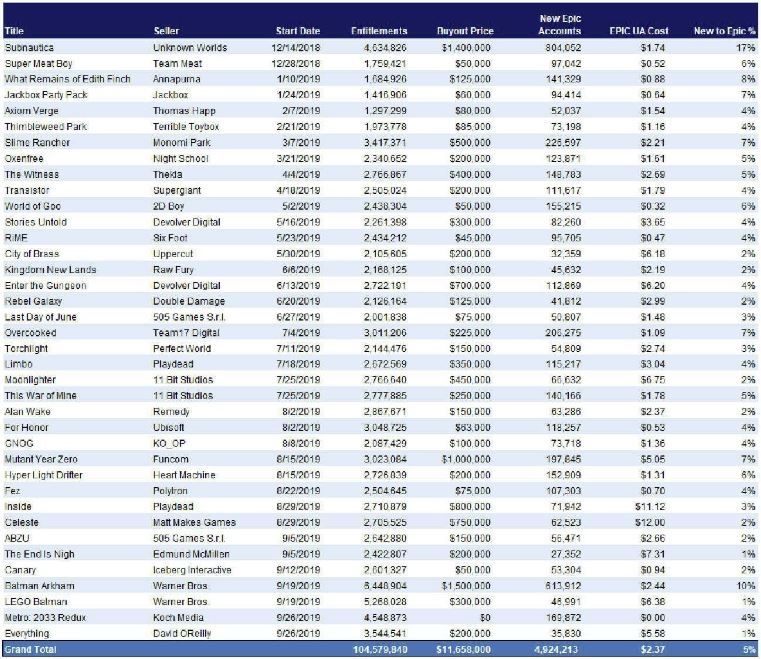Select the New Epic Accounts header
Image resolution: width=761 pixels, height=659 pixels.
tap(560, 25)
